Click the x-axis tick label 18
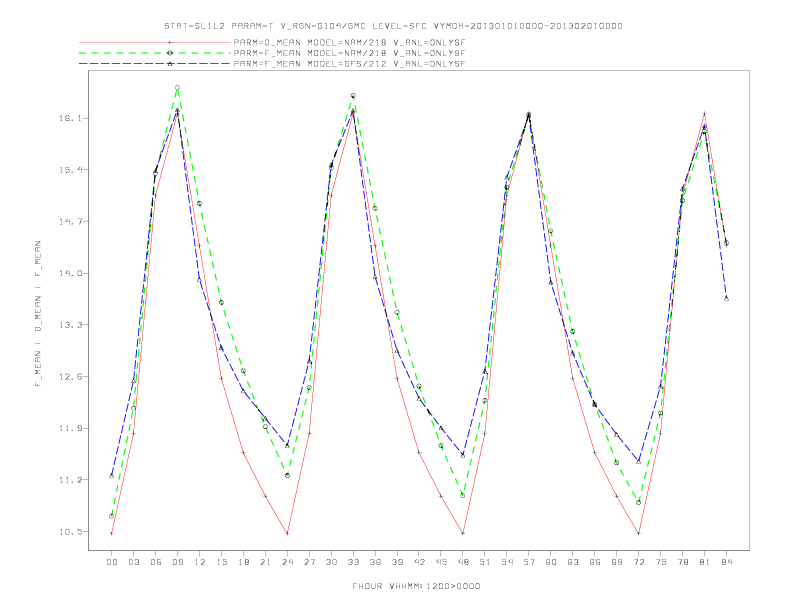792x612 pixels. [243, 562]
